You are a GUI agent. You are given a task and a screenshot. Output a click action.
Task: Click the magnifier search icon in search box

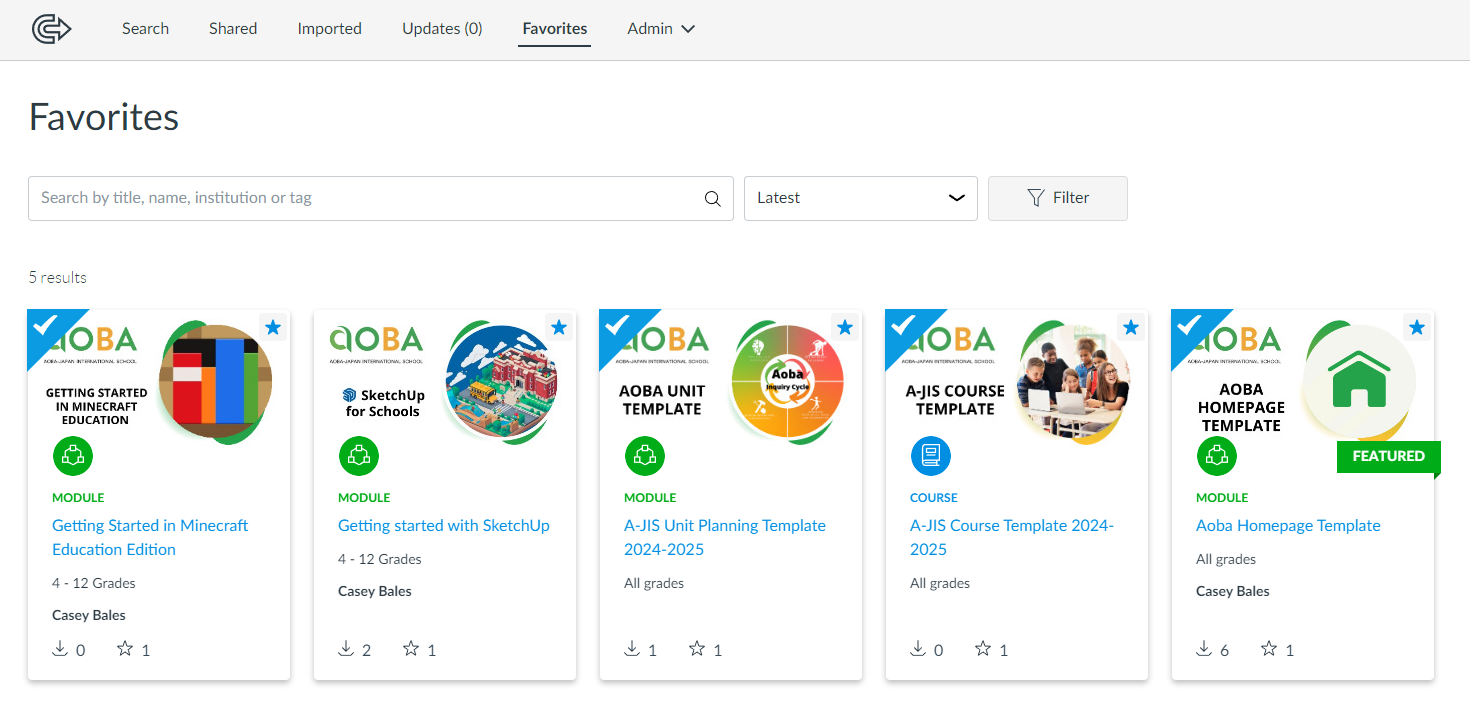pyautogui.click(x=712, y=199)
